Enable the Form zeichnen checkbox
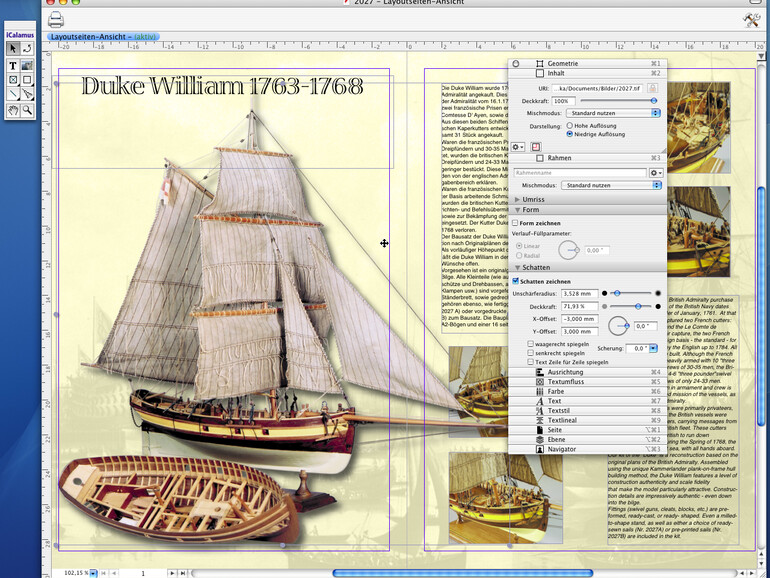The image size is (770, 578). (516, 223)
